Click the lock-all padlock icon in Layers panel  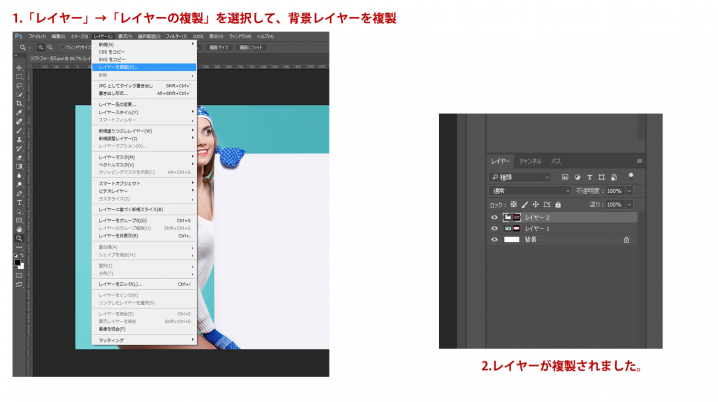558,205
